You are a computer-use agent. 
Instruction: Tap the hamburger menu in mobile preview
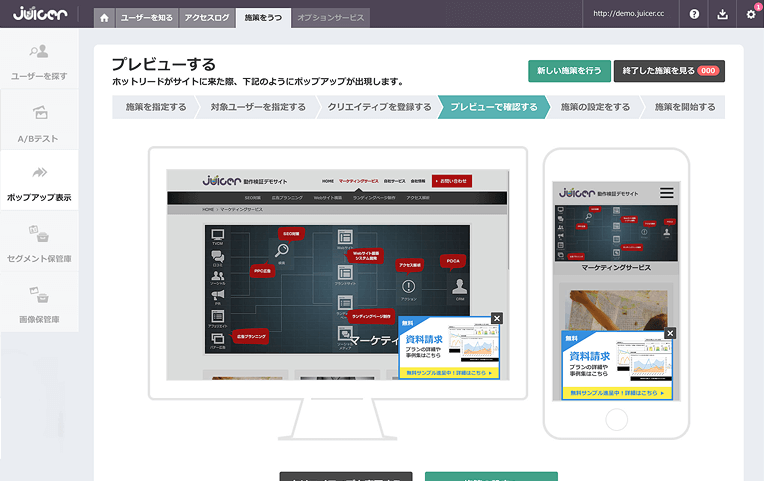pos(667,192)
